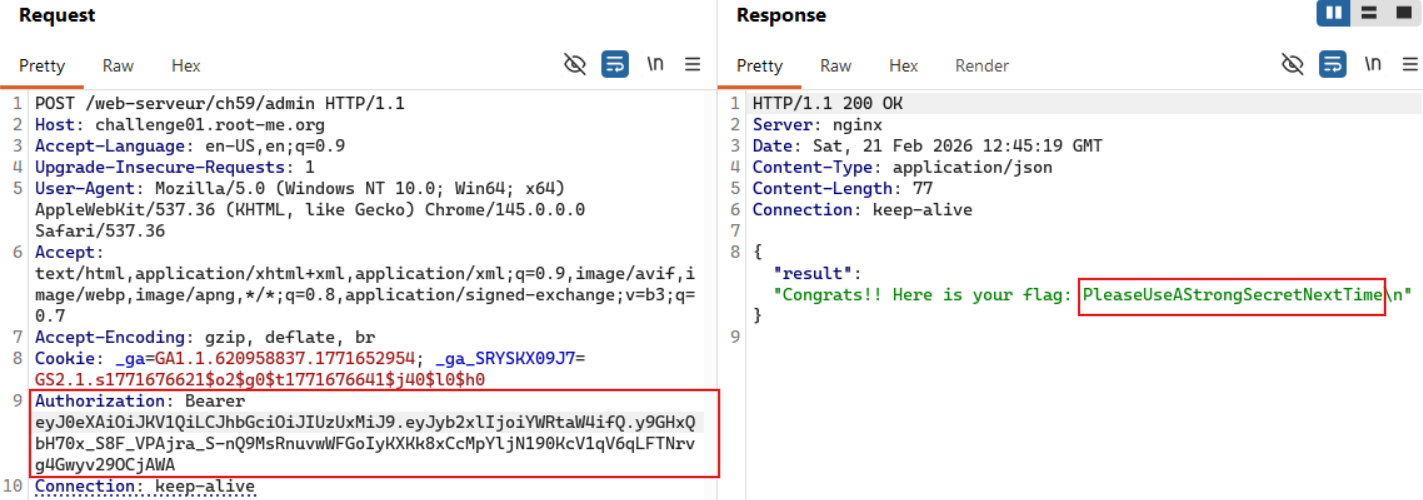Viewport: 1423px width, 500px height.
Task: Select the Pretty tab in Request
Action: click(x=42, y=66)
